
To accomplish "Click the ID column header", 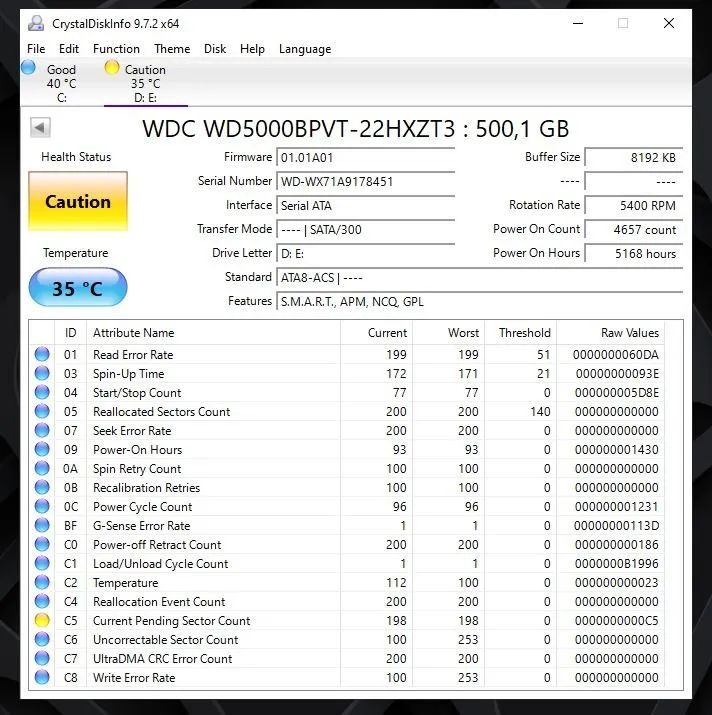I will pos(70,332).
